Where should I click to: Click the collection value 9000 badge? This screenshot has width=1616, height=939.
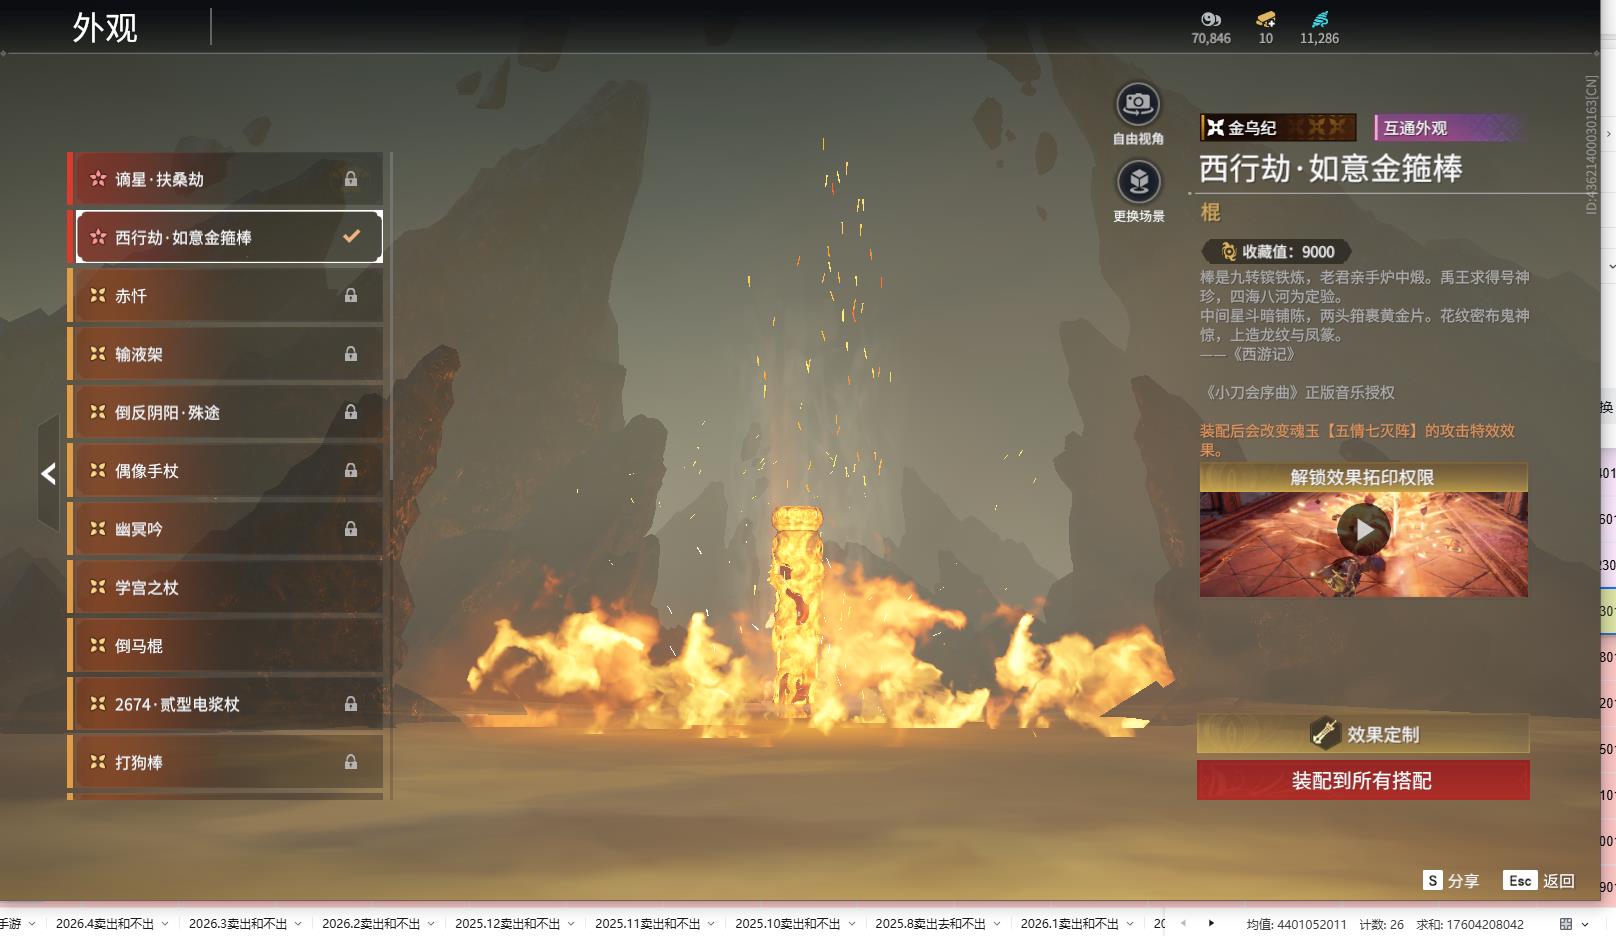click(x=1276, y=252)
